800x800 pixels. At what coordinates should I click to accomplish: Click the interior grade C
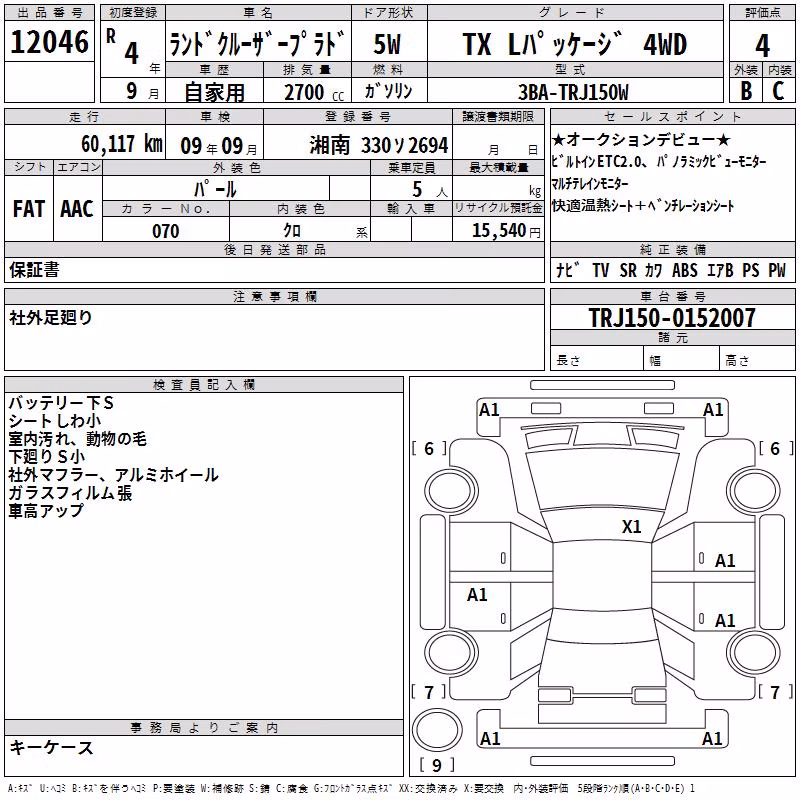tap(778, 91)
